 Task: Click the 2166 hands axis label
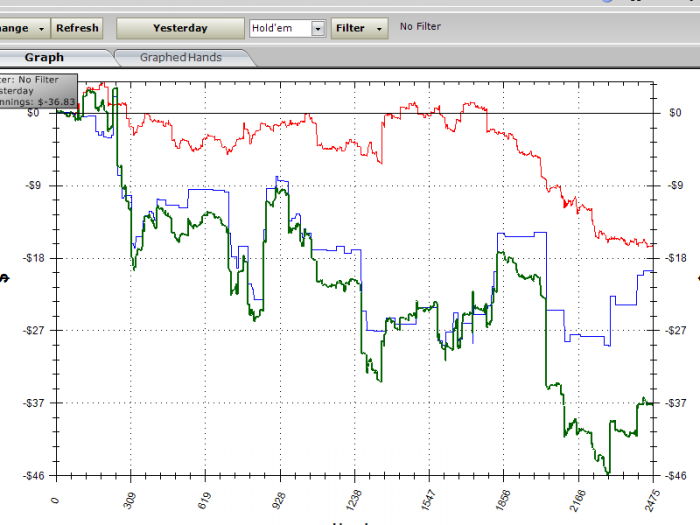(x=577, y=500)
